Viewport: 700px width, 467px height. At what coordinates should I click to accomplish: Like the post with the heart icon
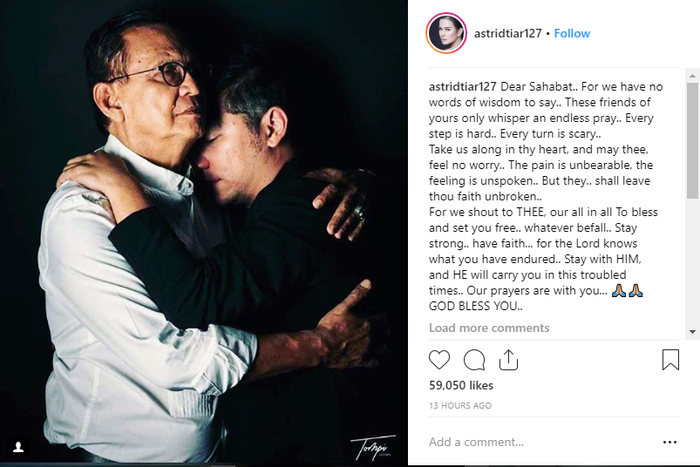[439, 360]
